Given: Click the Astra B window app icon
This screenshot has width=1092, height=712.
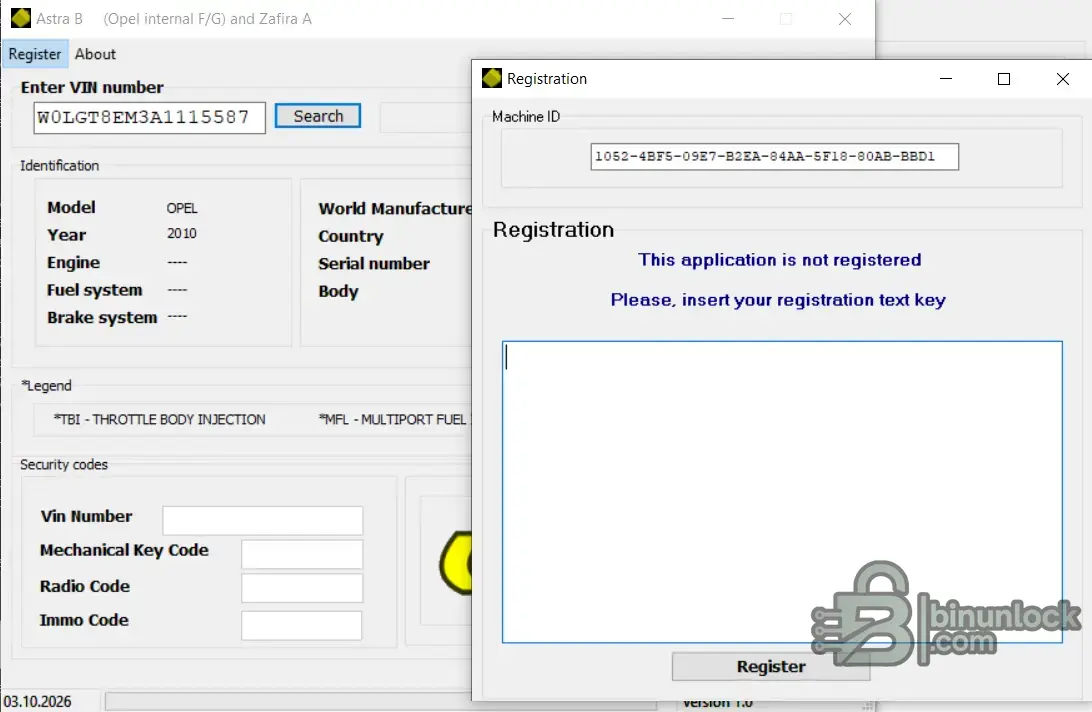Looking at the screenshot, I should click(x=21, y=18).
